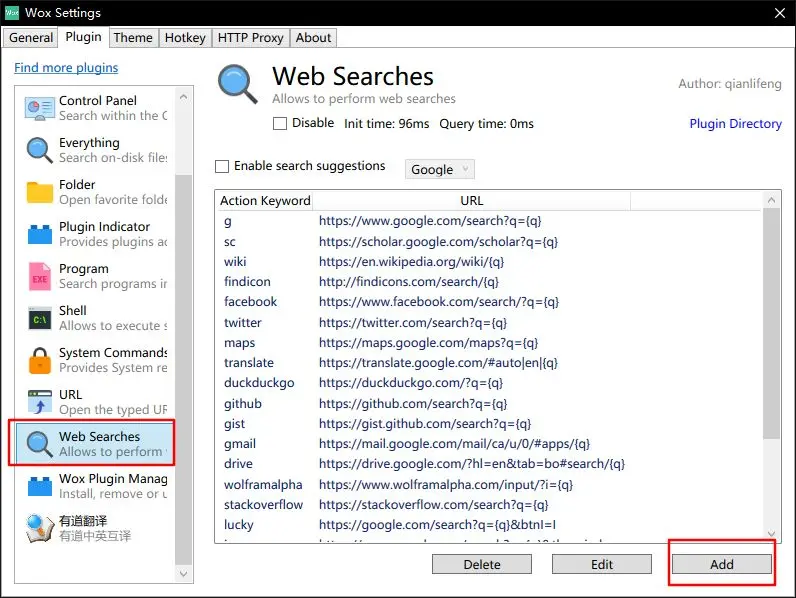The image size is (796, 598).
Task: Click the plugin list scrollbar thumb
Action: 184,370
